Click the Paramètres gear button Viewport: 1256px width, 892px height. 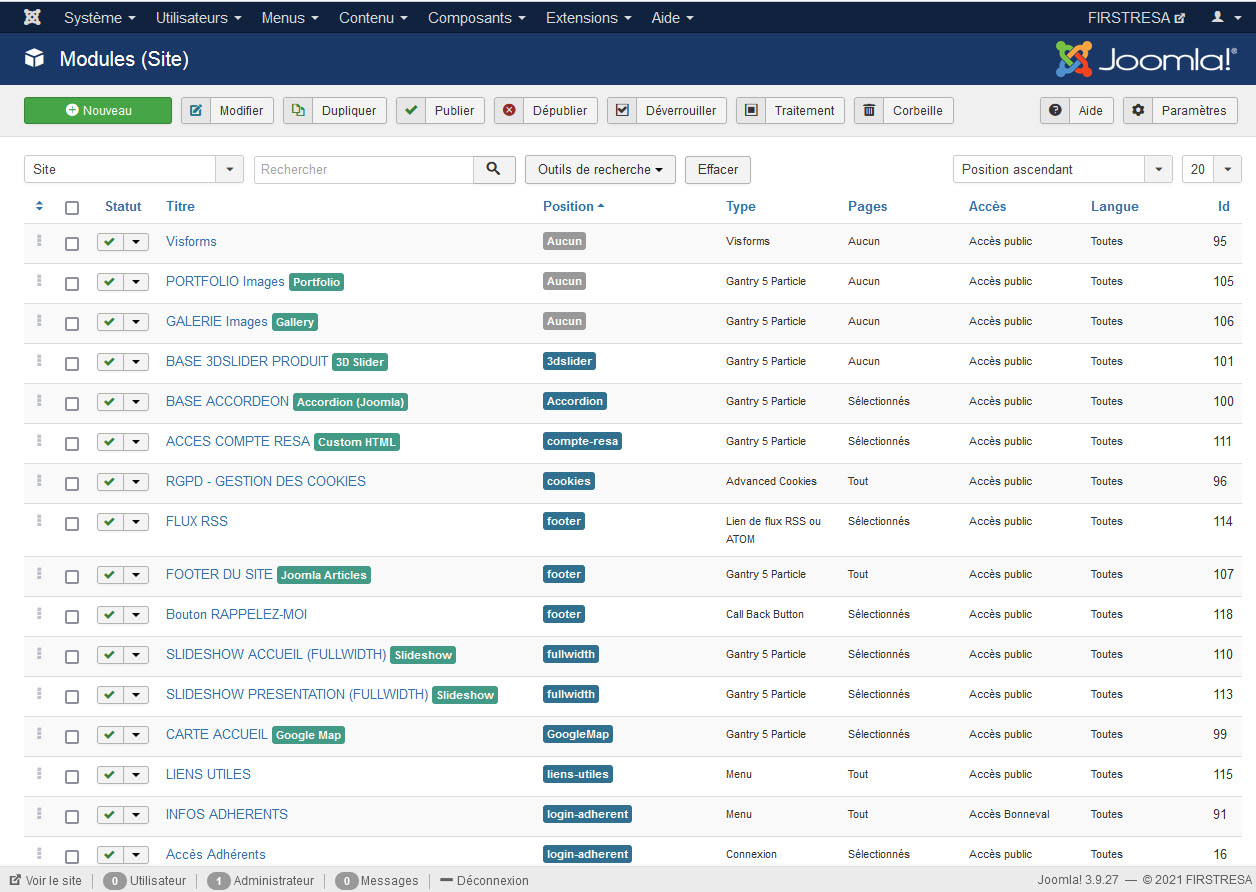pyautogui.click(x=1181, y=110)
